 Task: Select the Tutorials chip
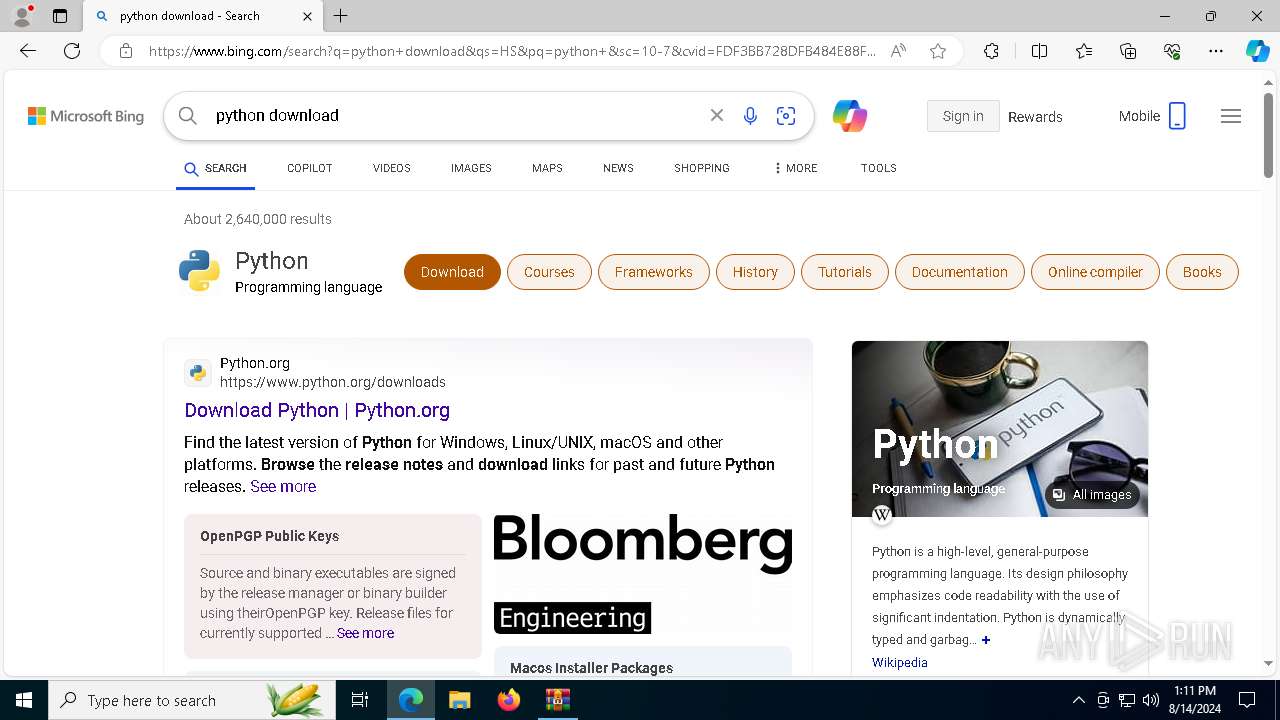(845, 272)
